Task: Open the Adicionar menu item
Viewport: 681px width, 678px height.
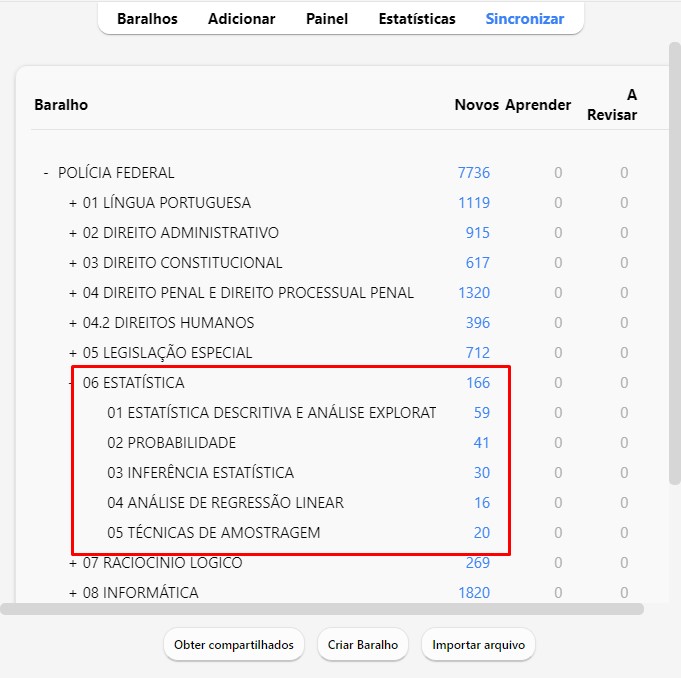Action: [241, 19]
